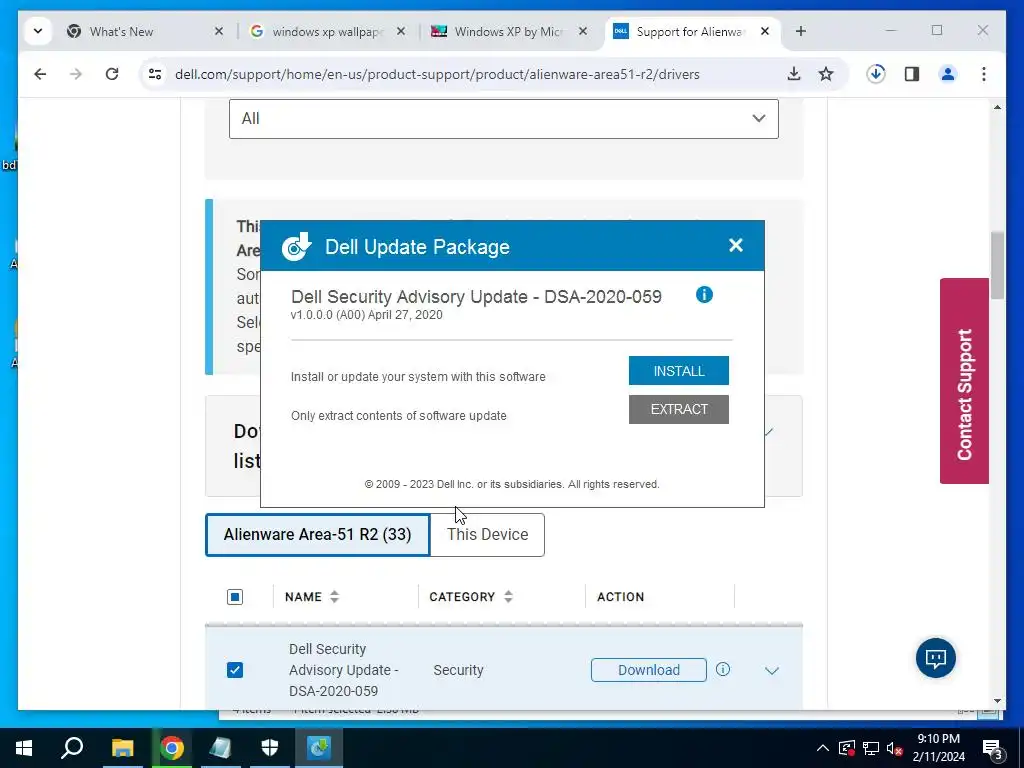Expand the Dell Security Advisory Update row chevron
1024x768 pixels.
[772, 671]
